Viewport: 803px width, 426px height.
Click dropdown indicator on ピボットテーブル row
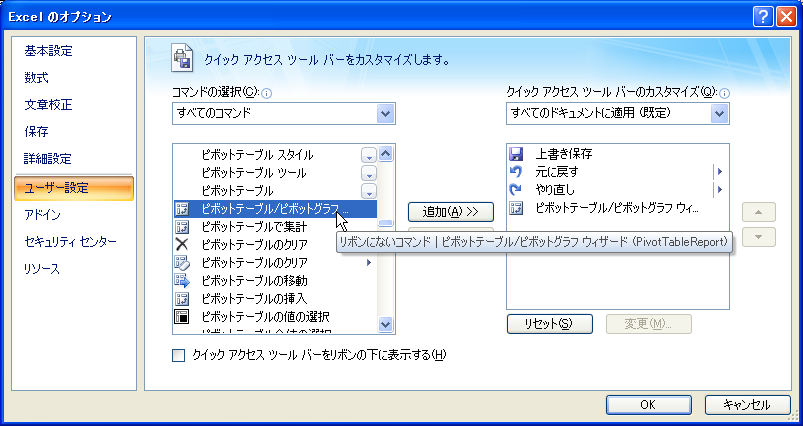[369, 191]
